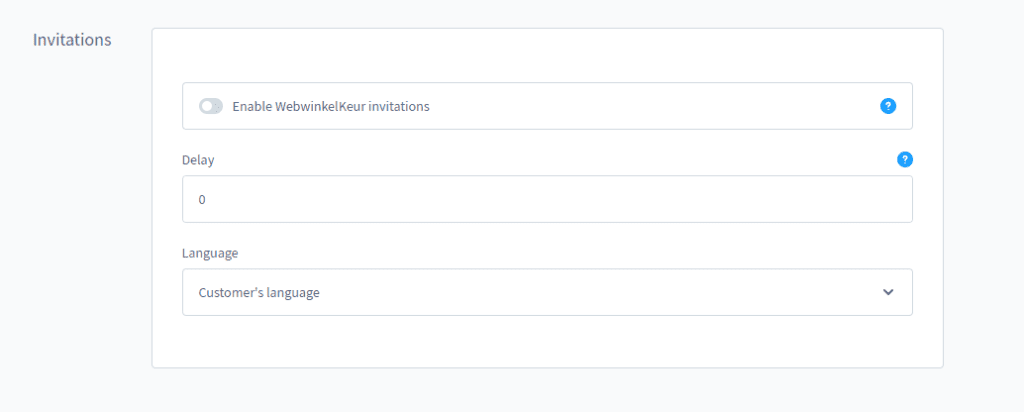
Task: Click the Delay input field
Action: coord(546,199)
